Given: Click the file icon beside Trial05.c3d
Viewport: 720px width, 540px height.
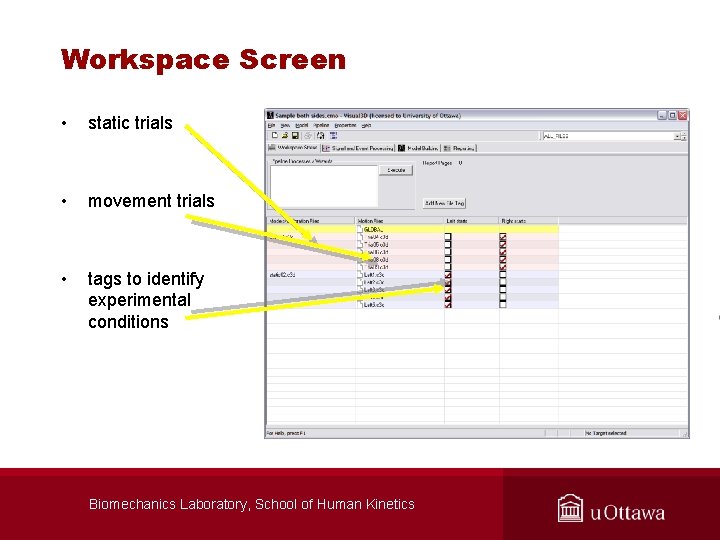Looking at the screenshot, I should [x=360, y=244].
